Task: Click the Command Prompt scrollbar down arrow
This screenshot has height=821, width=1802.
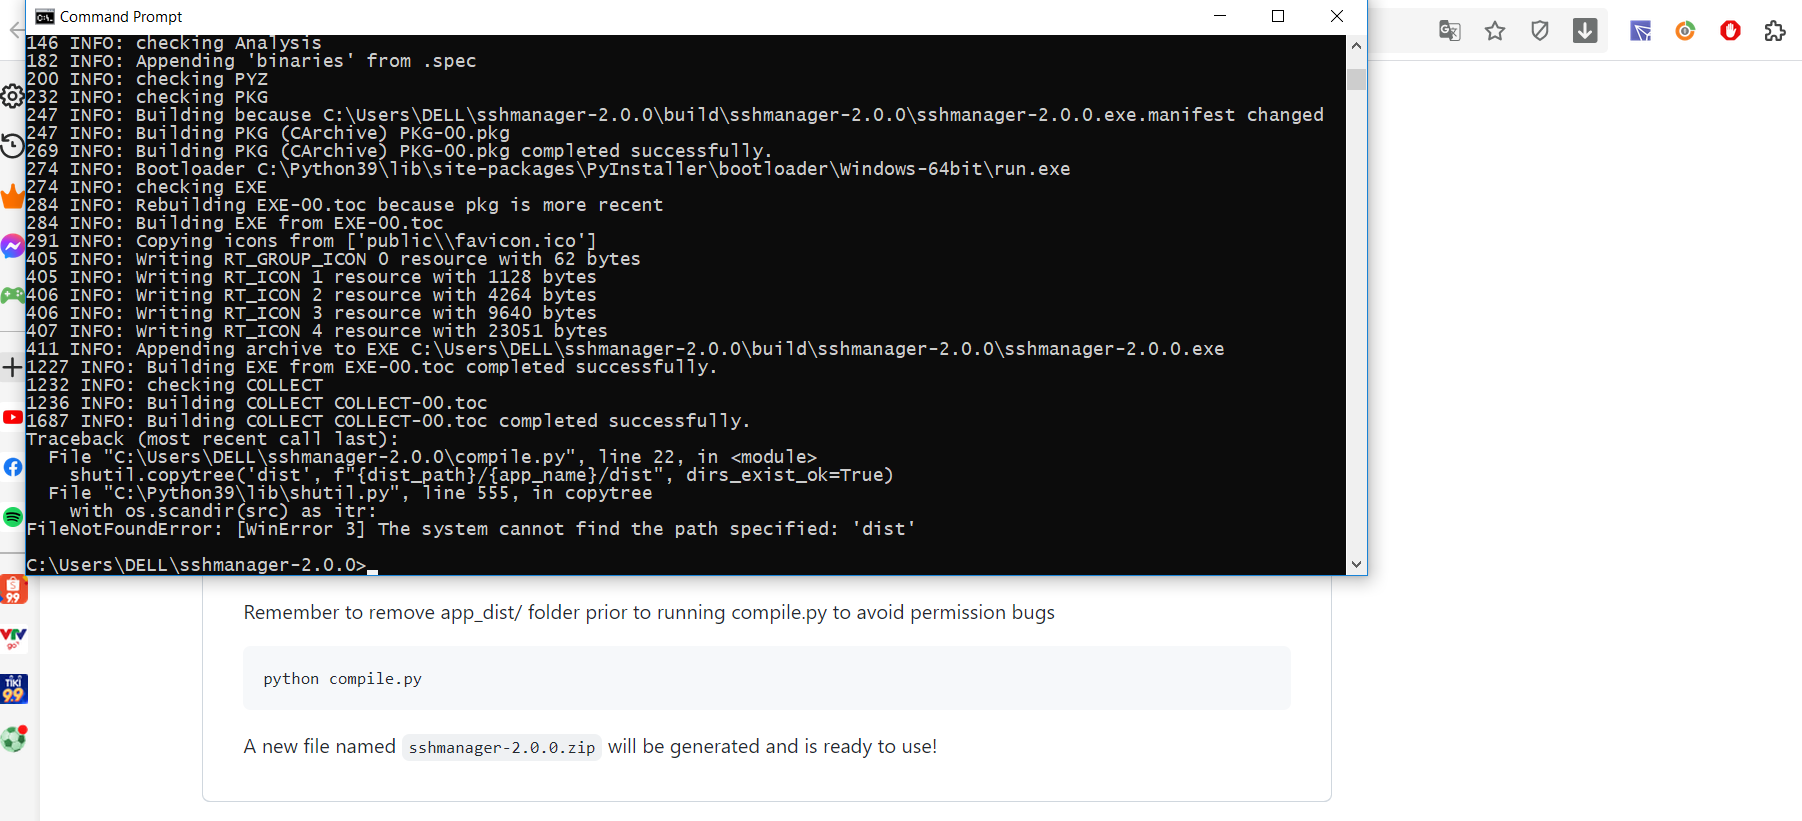Action: point(1356,564)
